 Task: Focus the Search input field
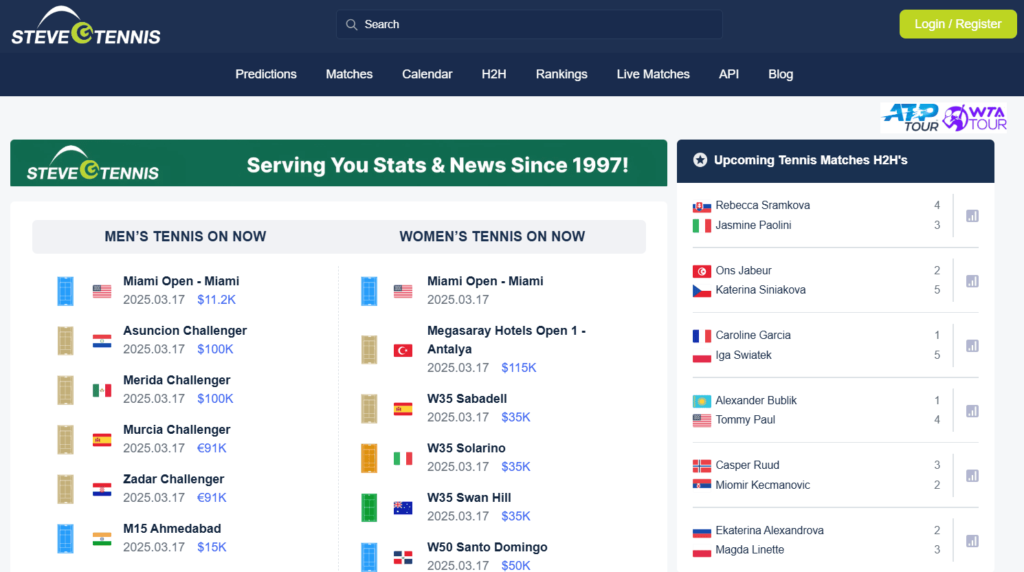(530, 25)
